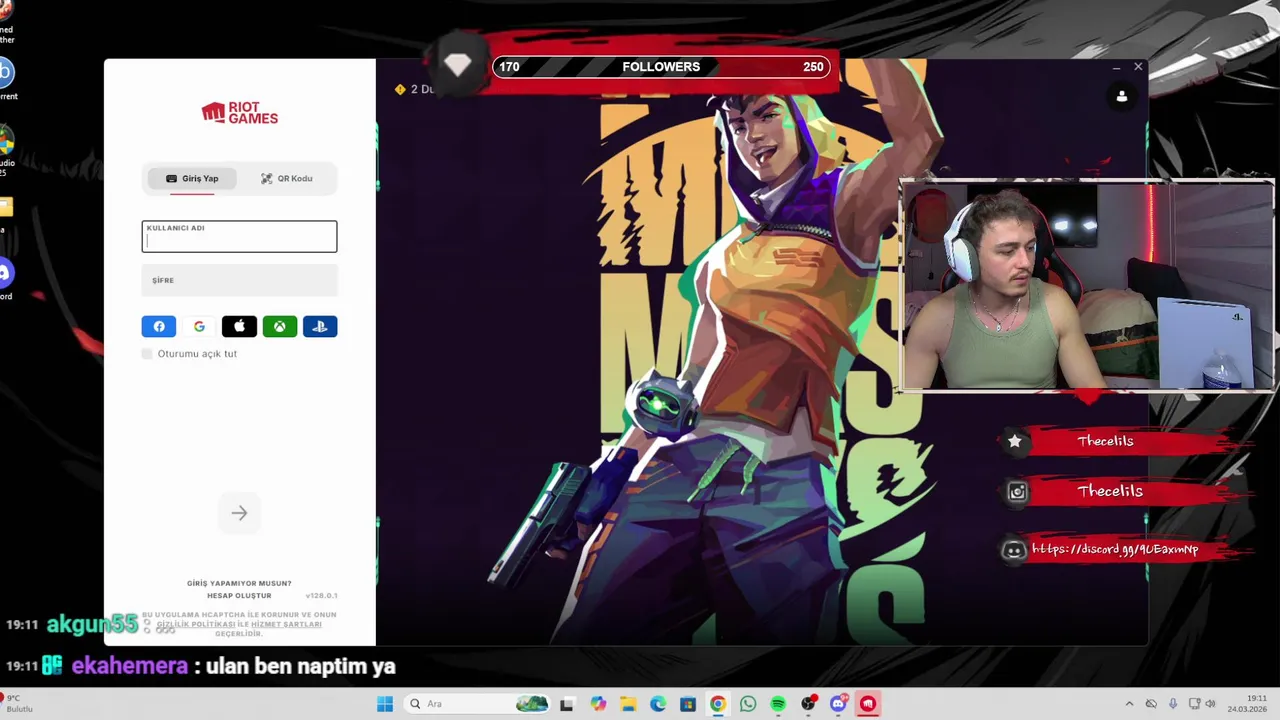Click the taskbar 'Ara' search box
The width and height of the screenshot is (1280, 720).
[x=477, y=704]
